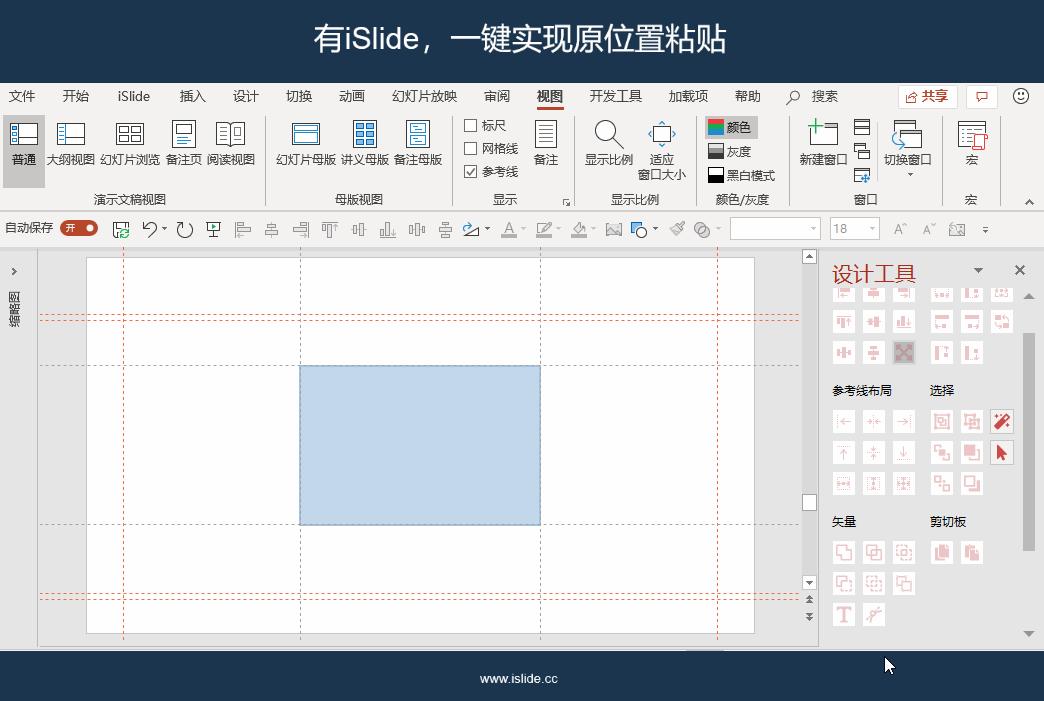The width and height of the screenshot is (1044, 701).
Task: Select the blue rectangle on slide
Action: click(420, 445)
